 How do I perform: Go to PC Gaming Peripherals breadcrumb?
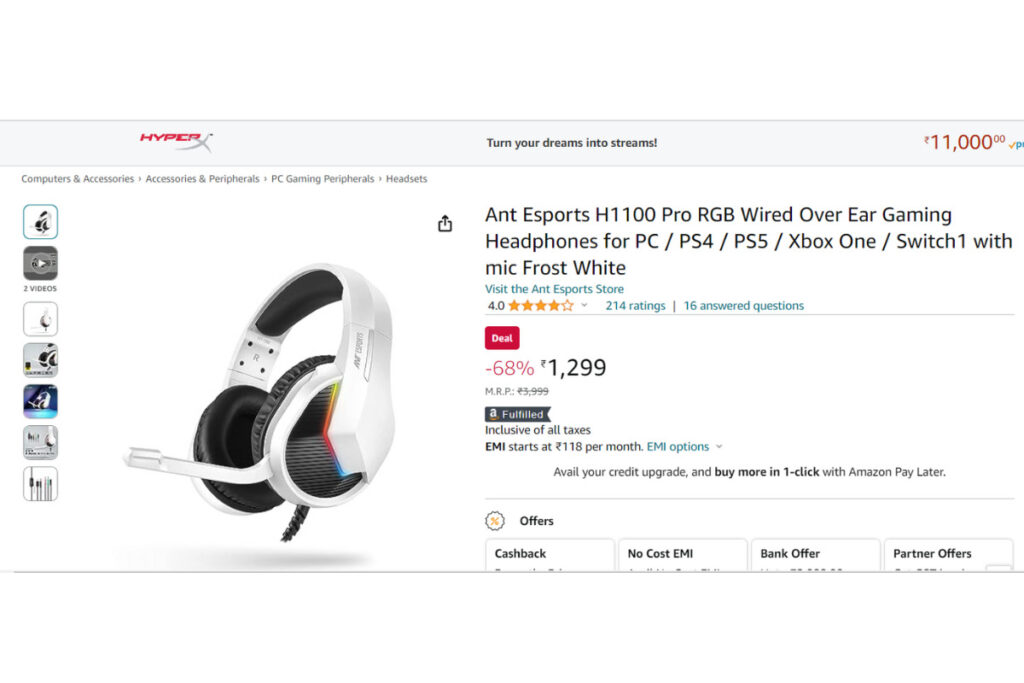pos(323,179)
